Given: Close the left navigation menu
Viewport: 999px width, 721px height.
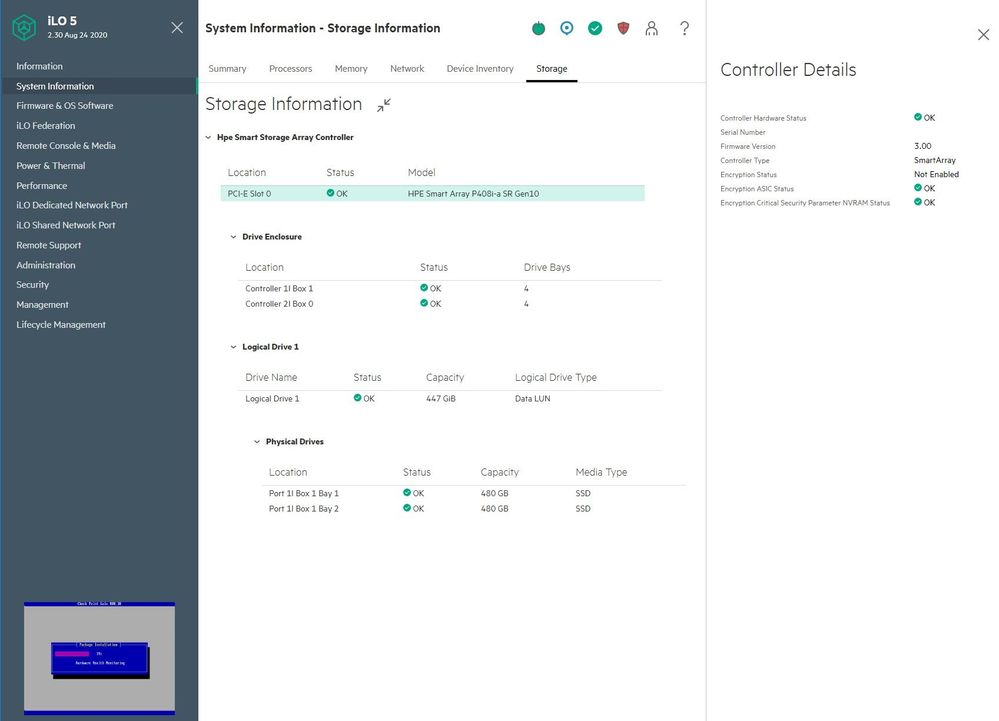Looking at the screenshot, I should tap(177, 28).
